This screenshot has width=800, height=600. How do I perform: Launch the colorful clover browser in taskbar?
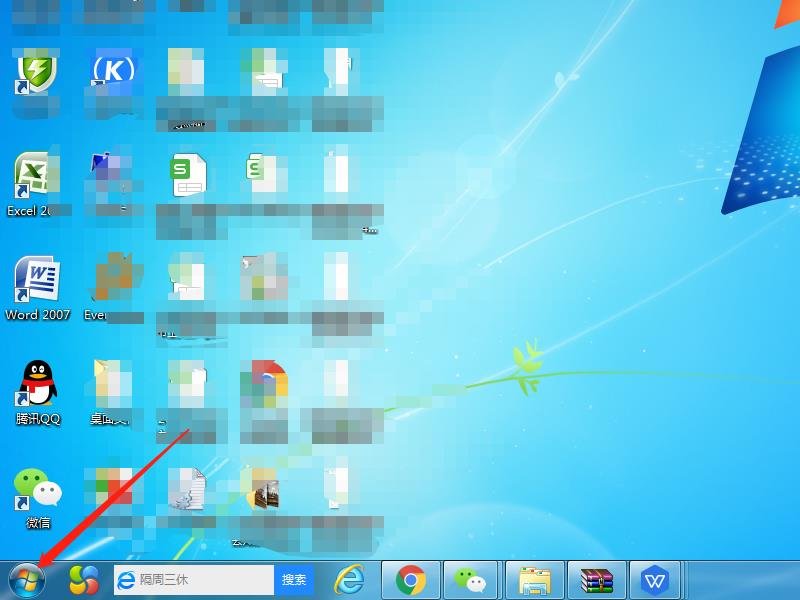pos(84,579)
